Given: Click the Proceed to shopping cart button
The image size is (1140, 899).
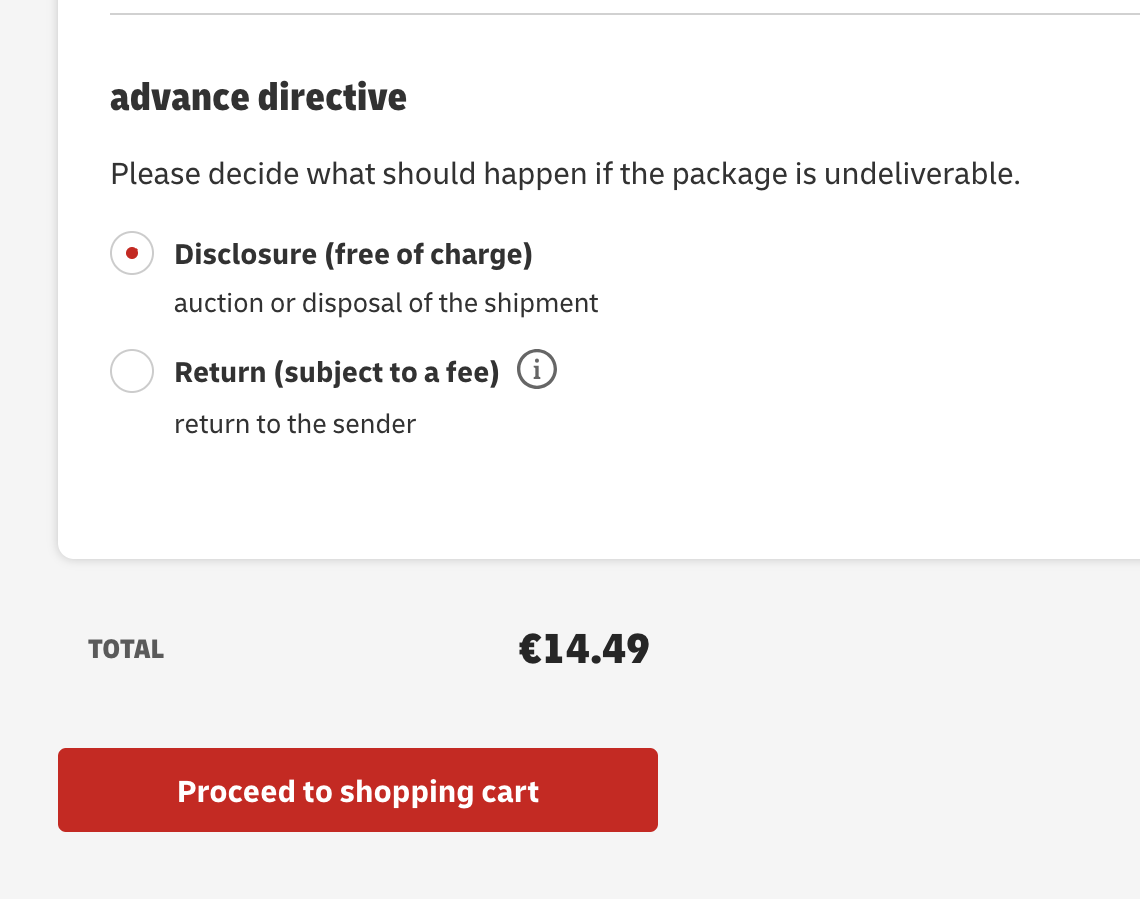Looking at the screenshot, I should coord(358,790).
